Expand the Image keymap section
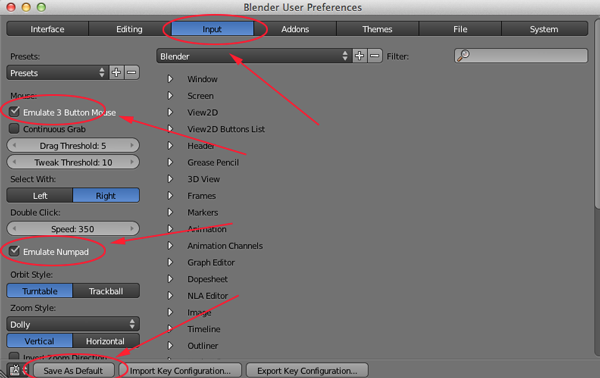600x378 pixels. click(x=170, y=312)
